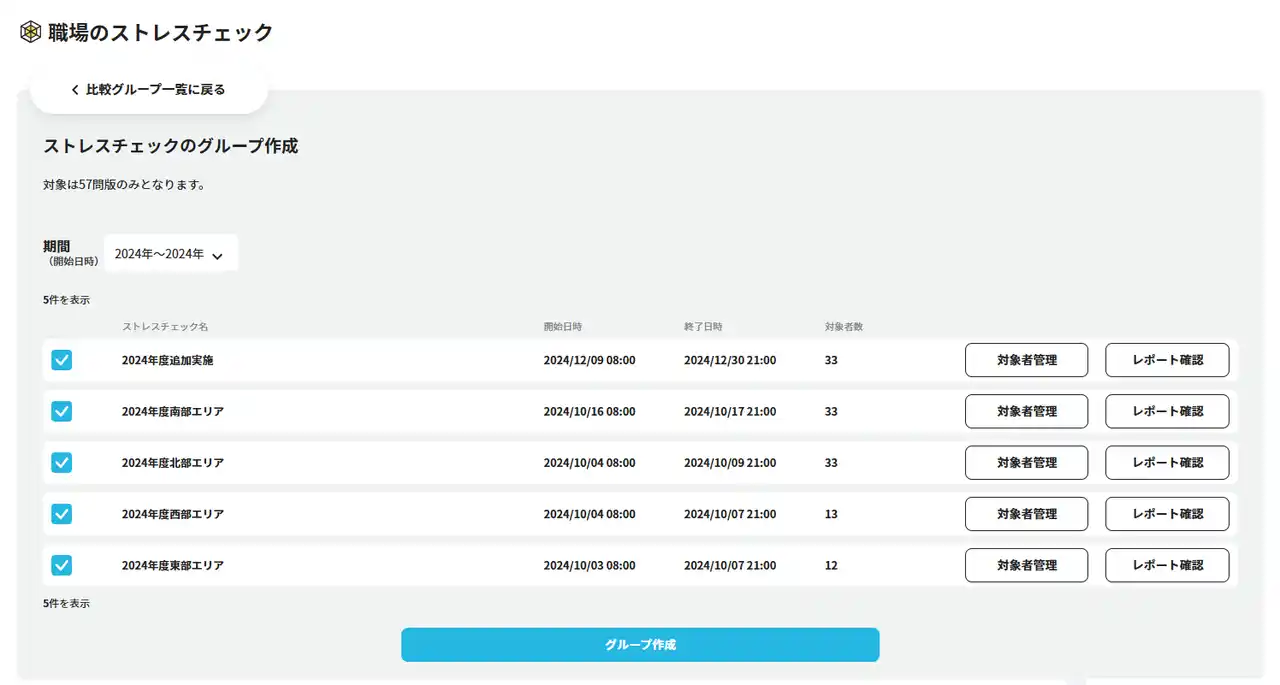
Task: Open 対象者管理 for 2024年度東部エリア
Action: (x=1026, y=565)
